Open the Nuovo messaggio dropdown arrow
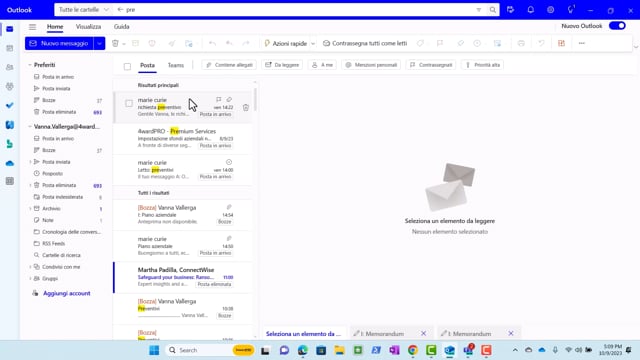Viewport: 640px width, 360px height. [x=99, y=43]
